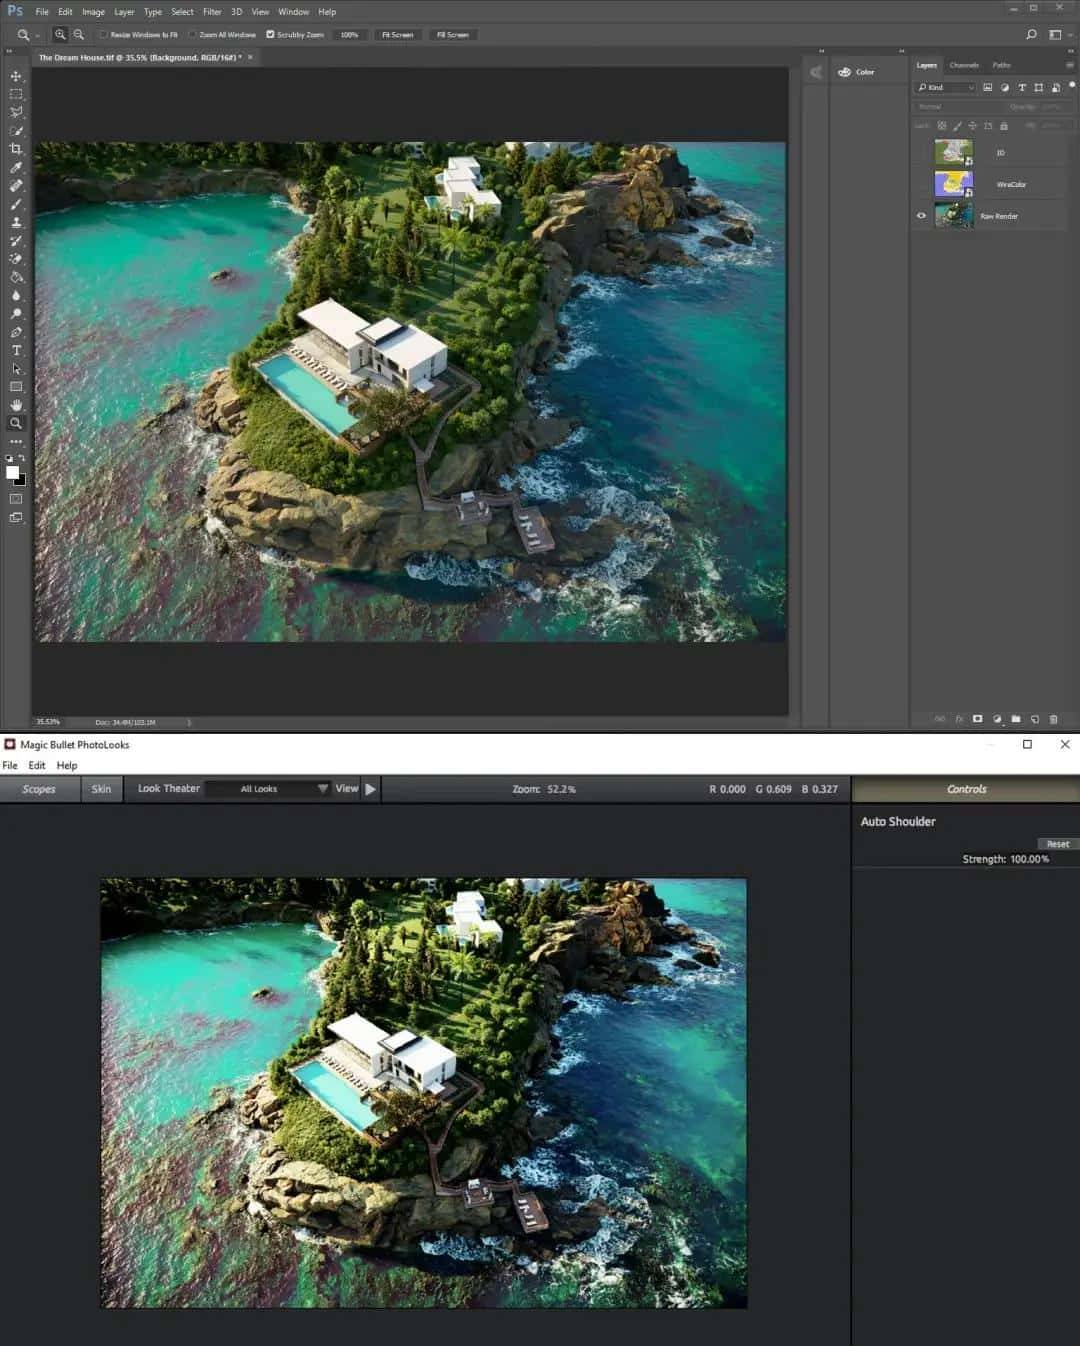1080x1346 pixels.
Task: Activate the Hand tool
Action: tap(15, 404)
